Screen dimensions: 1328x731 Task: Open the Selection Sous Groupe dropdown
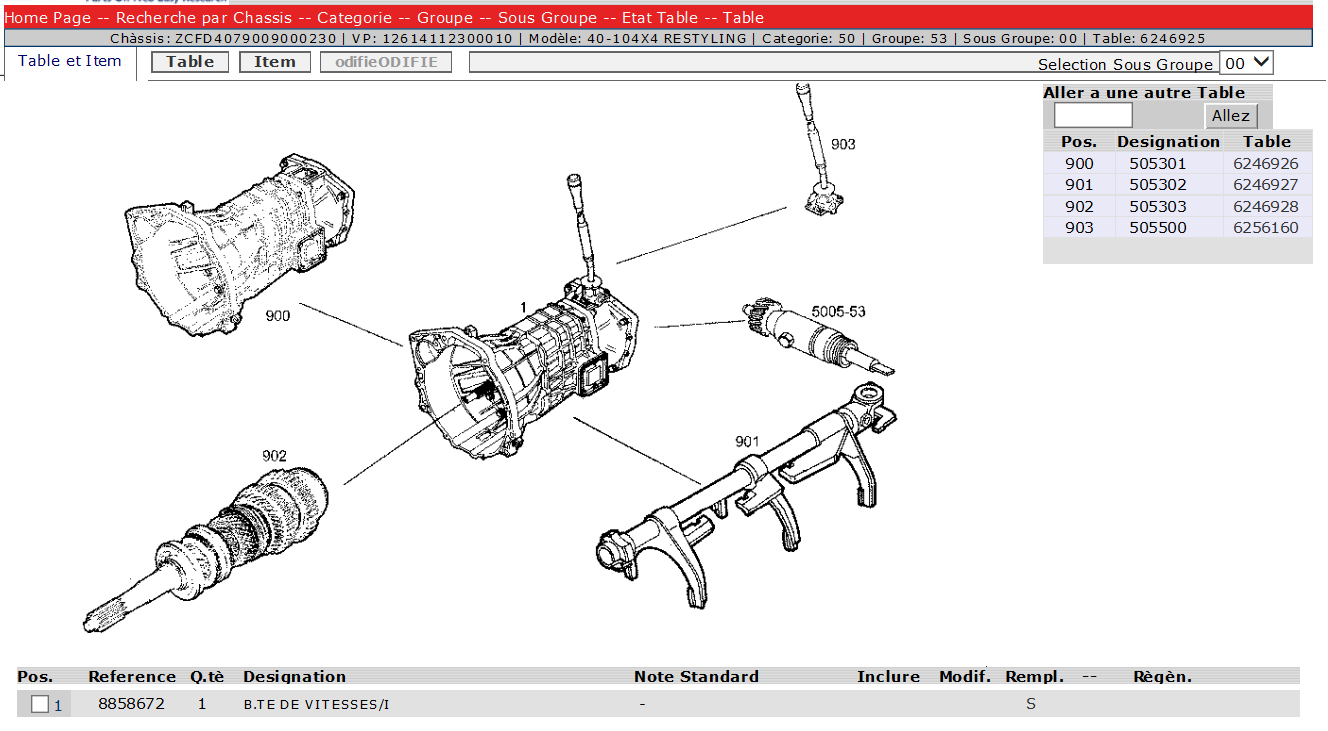click(1247, 63)
